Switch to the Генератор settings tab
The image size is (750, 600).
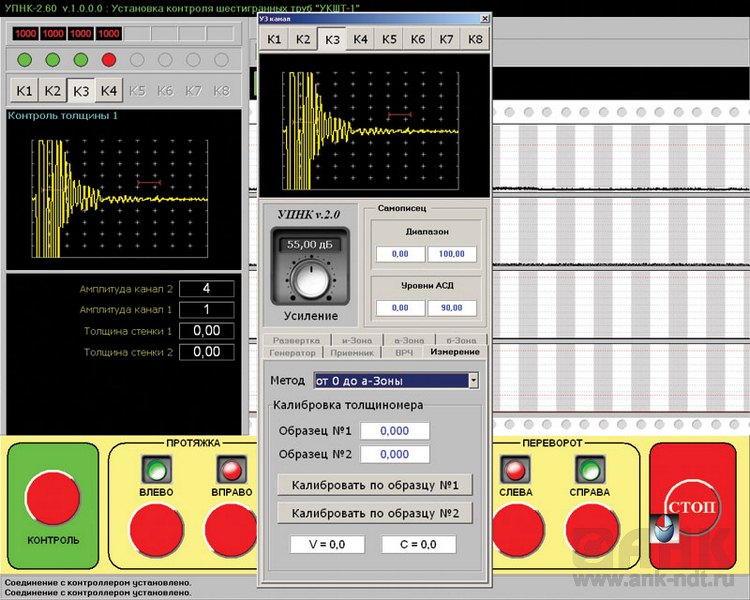pyautogui.click(x=292, y=352)
